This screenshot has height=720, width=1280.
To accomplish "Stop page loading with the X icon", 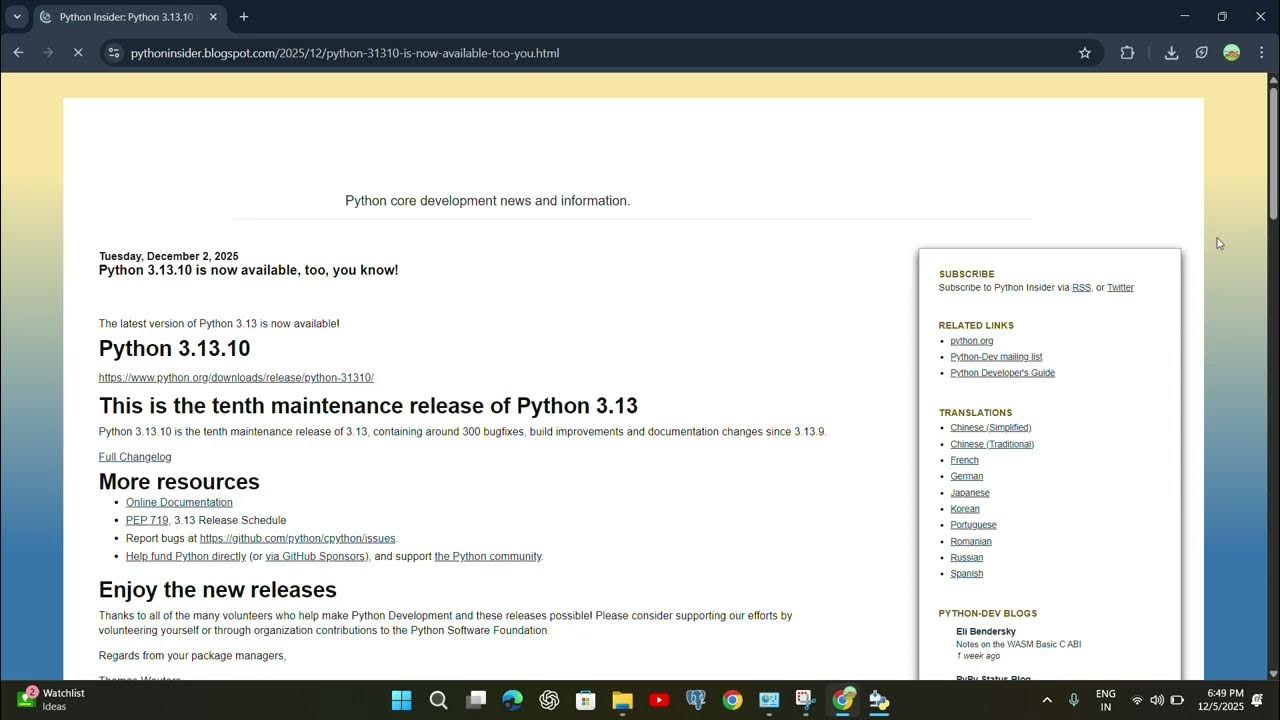I will (x=78, y=52).
